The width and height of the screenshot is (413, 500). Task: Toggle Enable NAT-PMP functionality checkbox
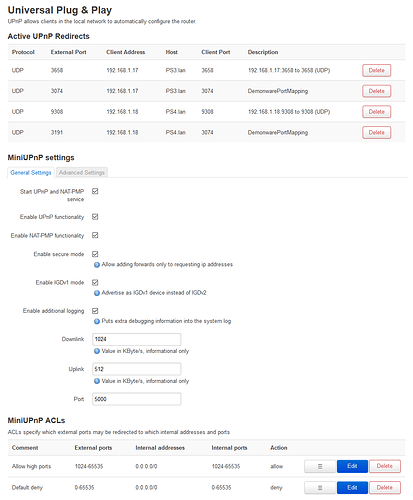(95, 235)
